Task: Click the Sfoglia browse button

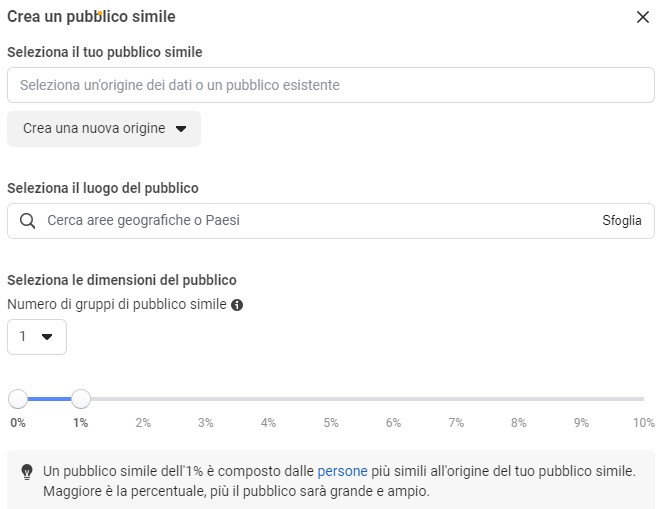Action: coord(622,221)
